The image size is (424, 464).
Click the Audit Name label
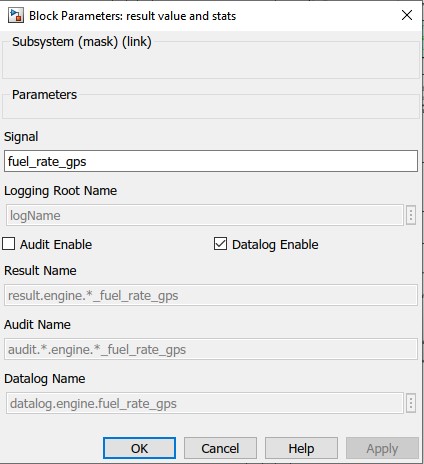(x=37, y=324)
